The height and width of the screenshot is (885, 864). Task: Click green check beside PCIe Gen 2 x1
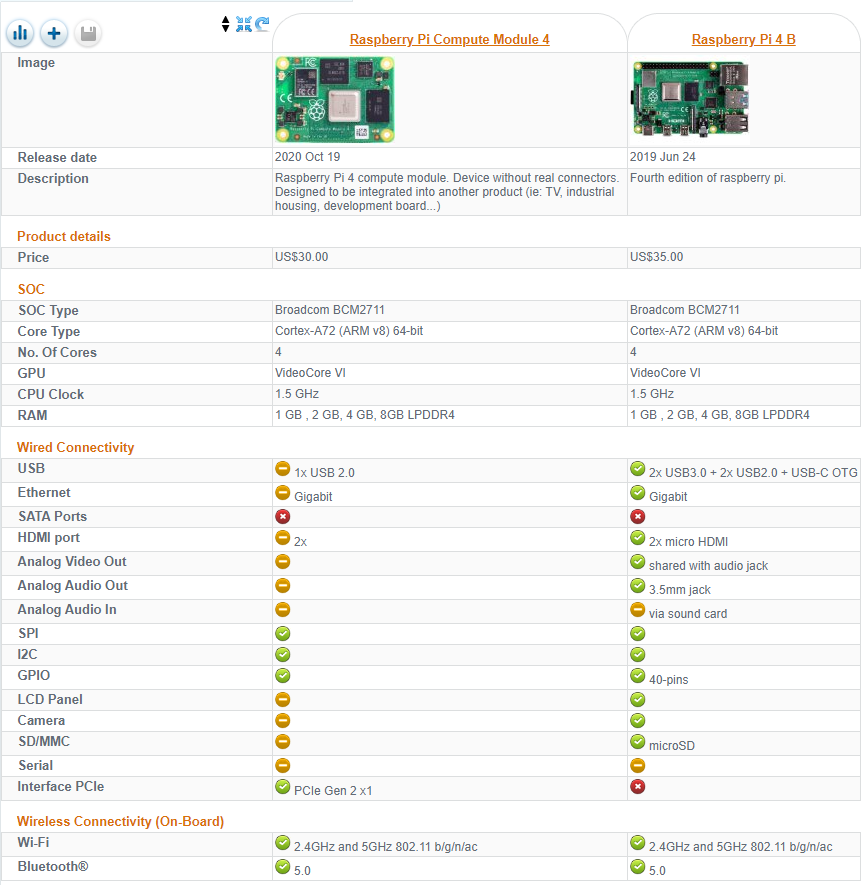pos(283,786)
